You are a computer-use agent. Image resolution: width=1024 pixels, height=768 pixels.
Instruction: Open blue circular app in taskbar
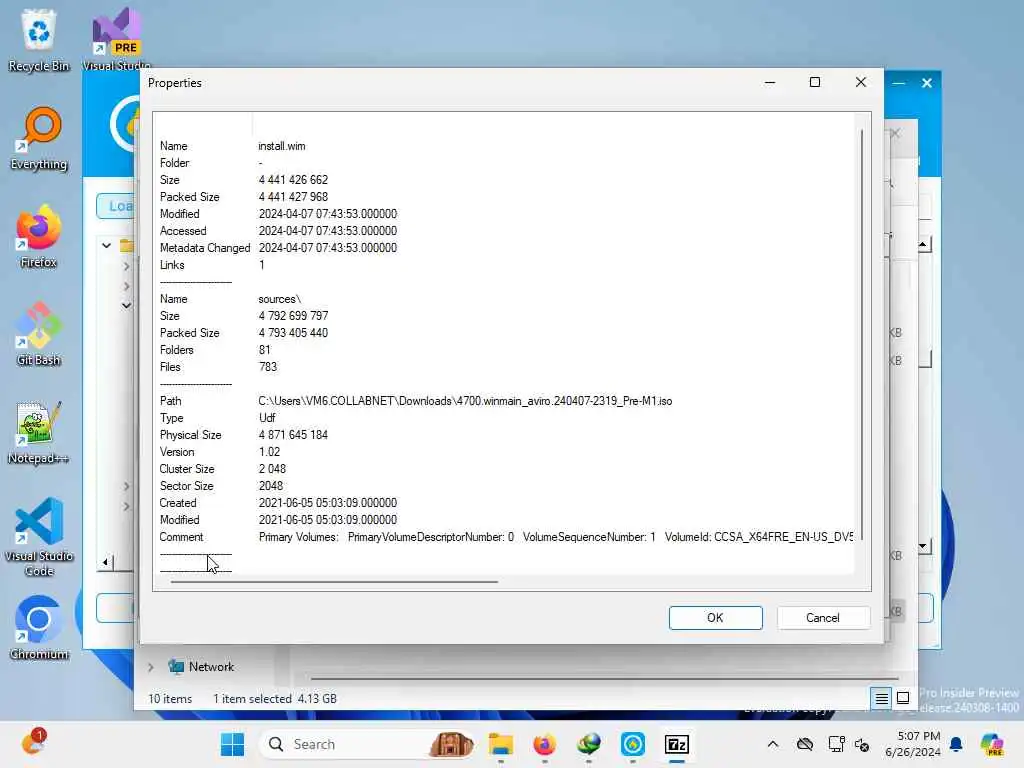tap(633, 744)
